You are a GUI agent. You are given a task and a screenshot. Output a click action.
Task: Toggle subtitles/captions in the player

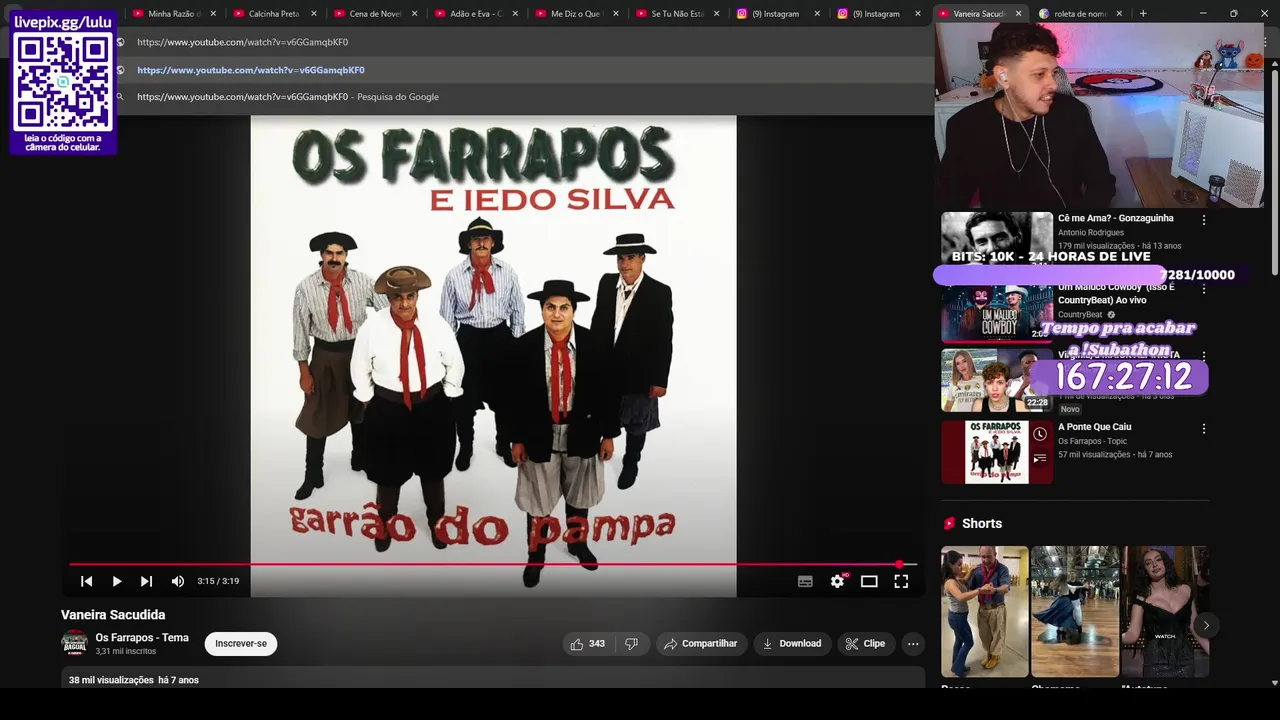pyautogui.click(x=805, y=581)
